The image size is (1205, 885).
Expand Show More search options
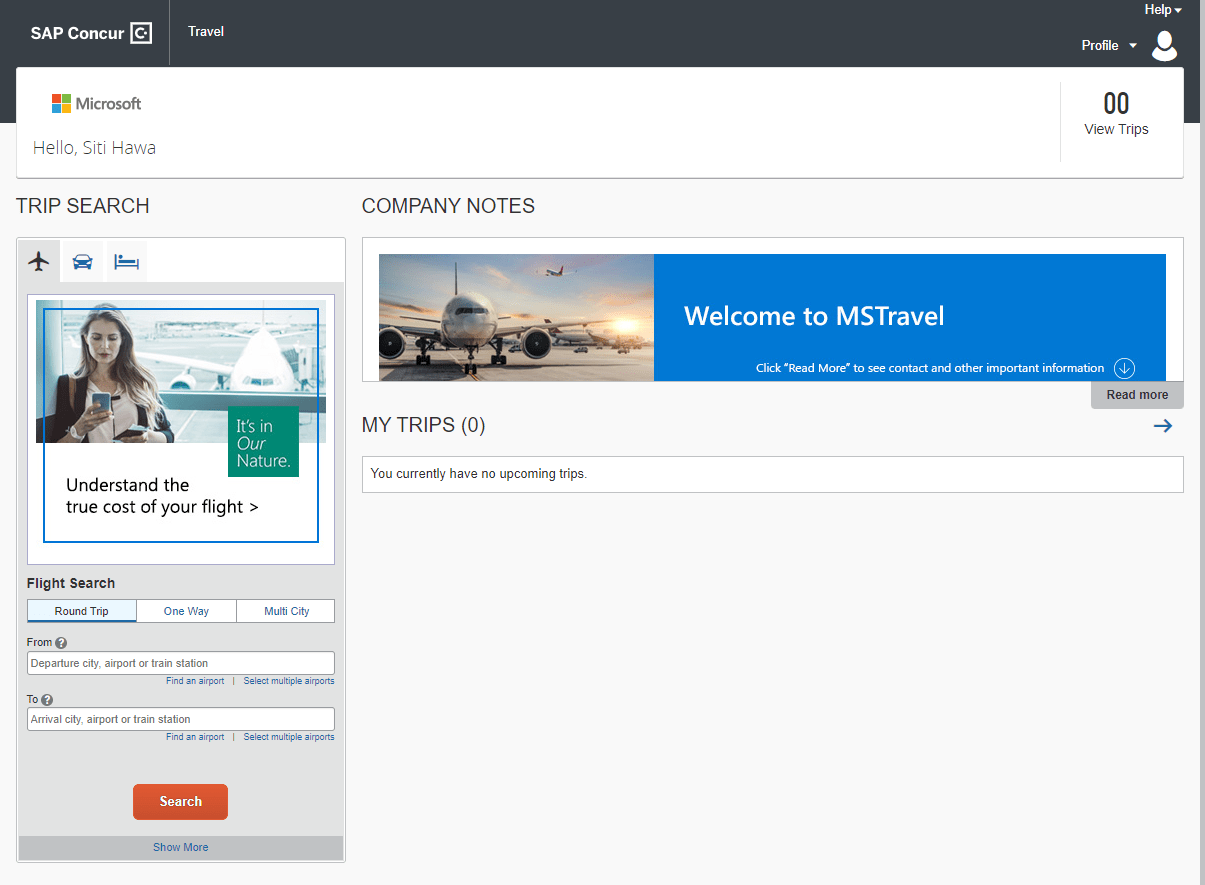point(181,848)
